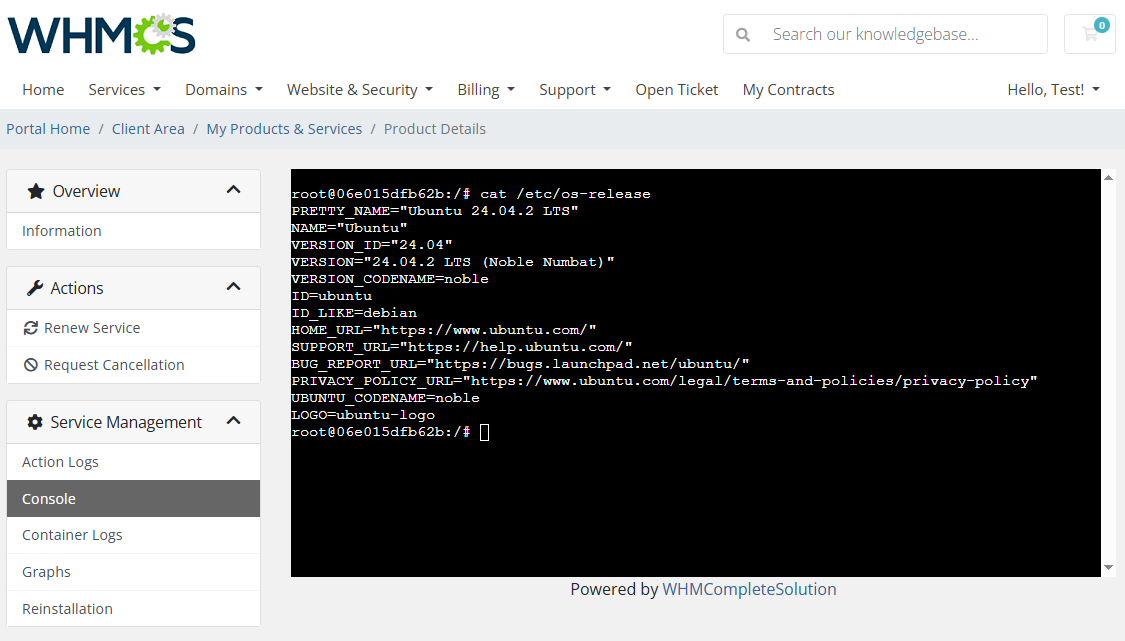
Task: Click the Renew Service refresh icon
Action: pos(30,328)
